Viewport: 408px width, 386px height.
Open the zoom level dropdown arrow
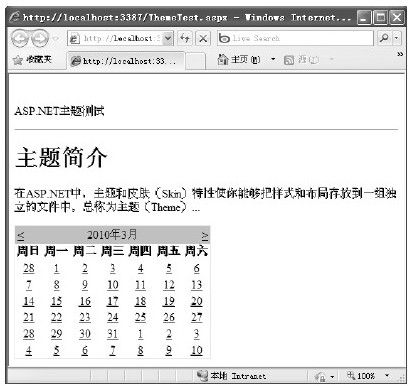(387, 375)
